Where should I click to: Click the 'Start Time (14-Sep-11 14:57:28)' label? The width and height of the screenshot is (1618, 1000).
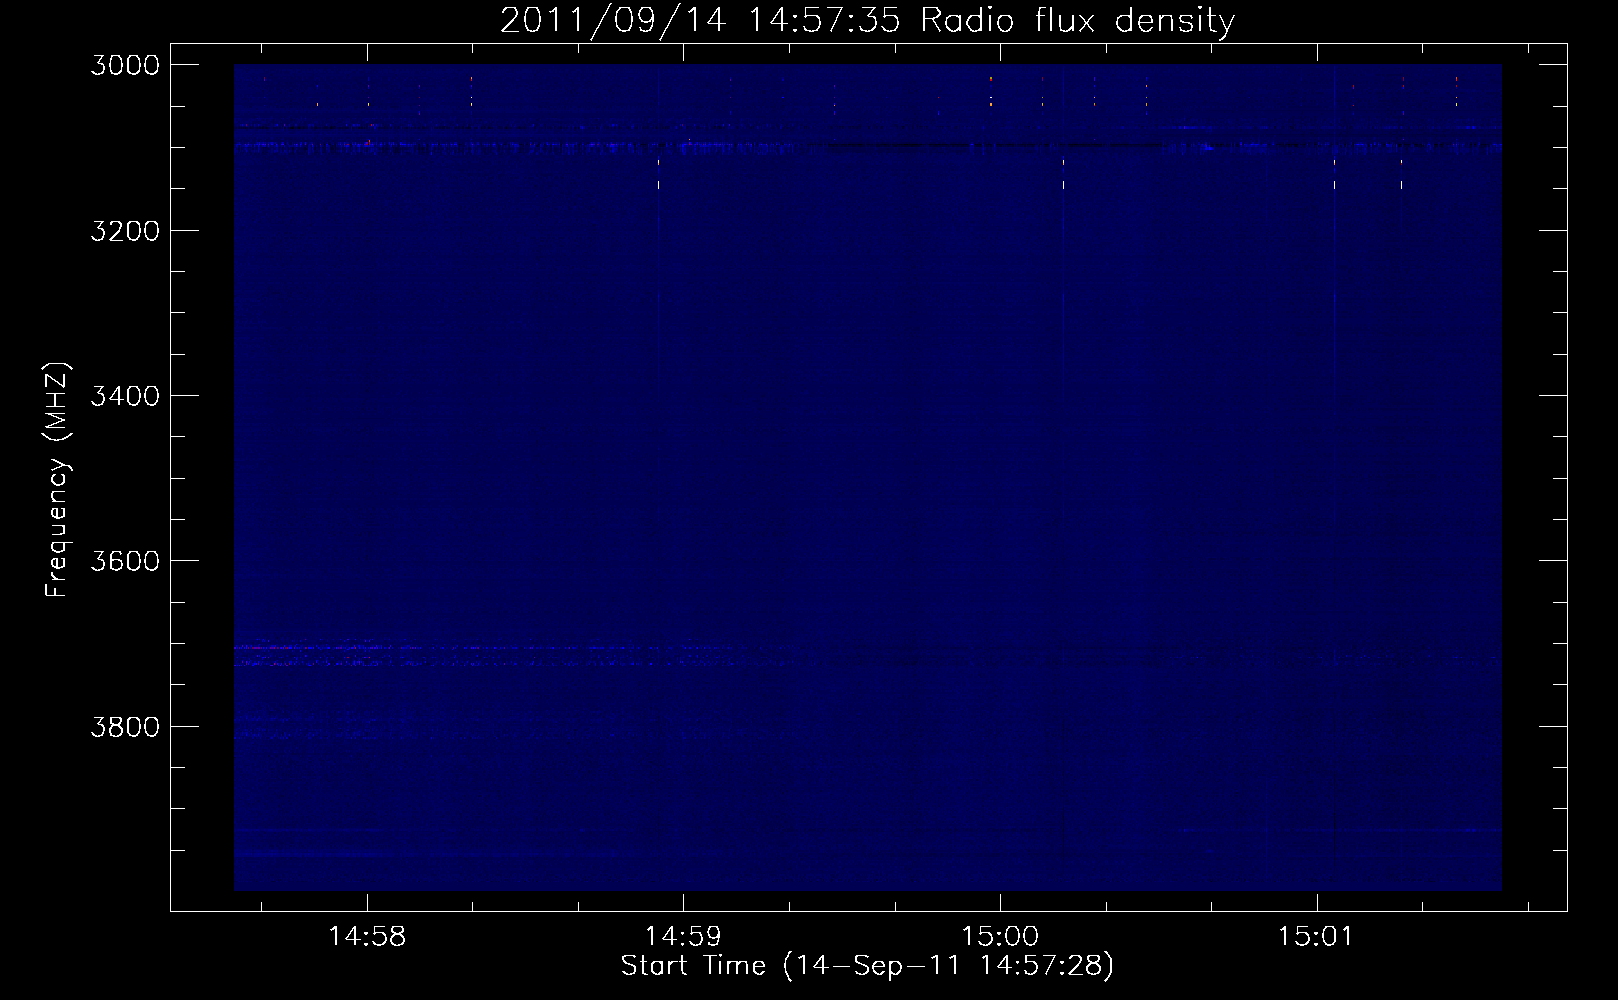tap(867, 966)
